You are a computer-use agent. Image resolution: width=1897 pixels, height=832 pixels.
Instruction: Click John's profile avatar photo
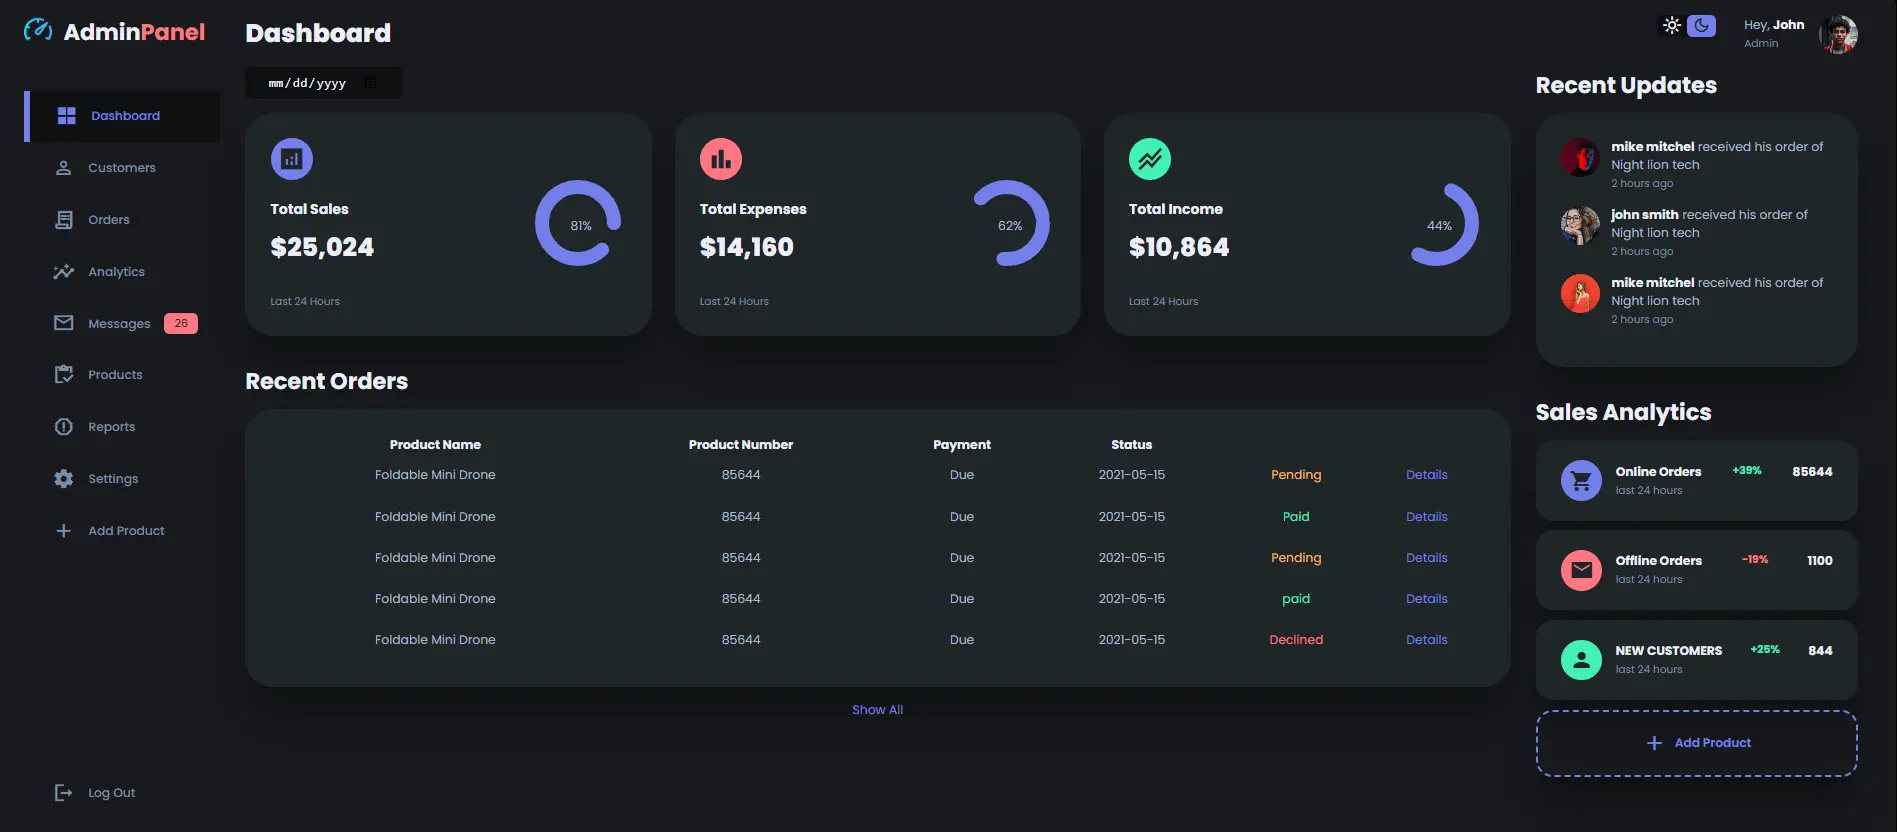1838,34
